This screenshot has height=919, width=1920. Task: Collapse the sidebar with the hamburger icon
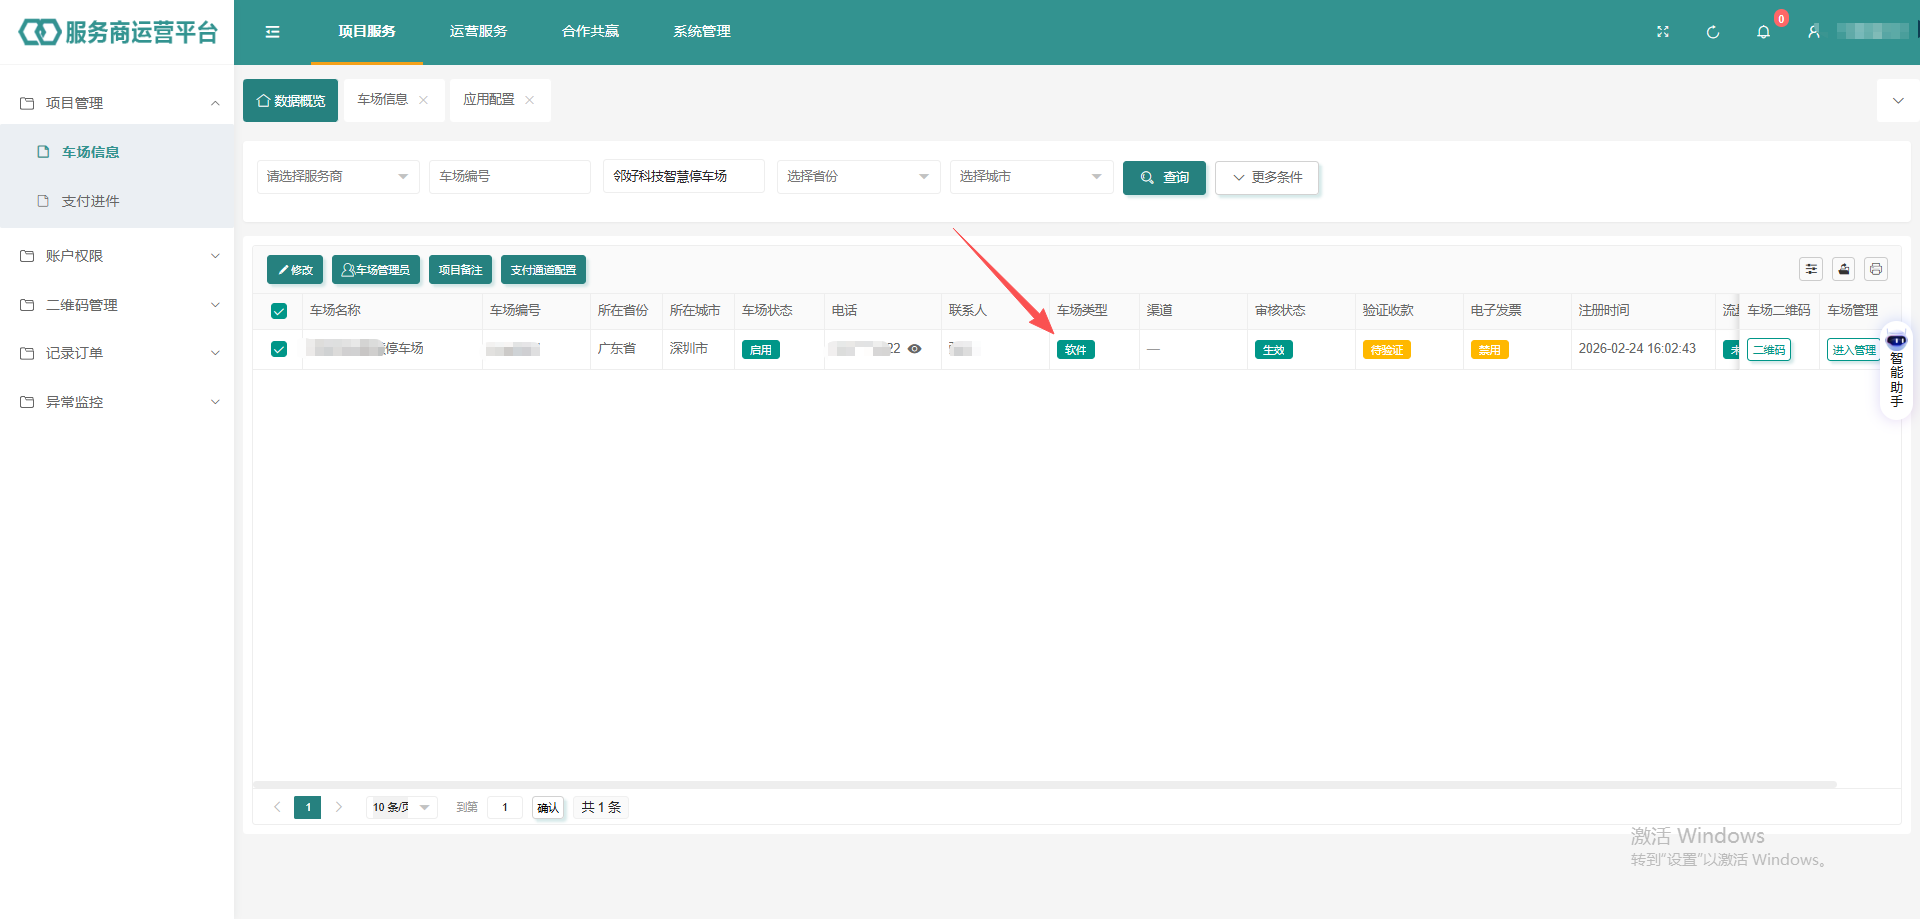click(x=272, y=32)
